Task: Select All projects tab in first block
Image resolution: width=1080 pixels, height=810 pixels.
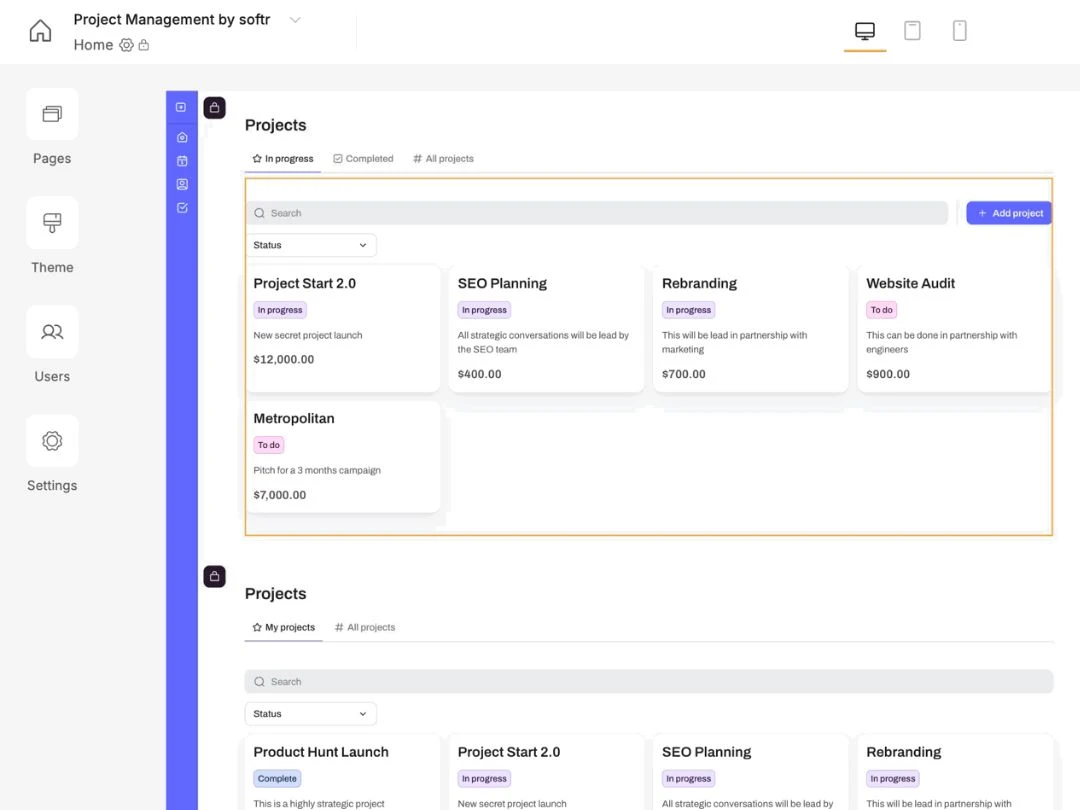Action: point(443,158)
